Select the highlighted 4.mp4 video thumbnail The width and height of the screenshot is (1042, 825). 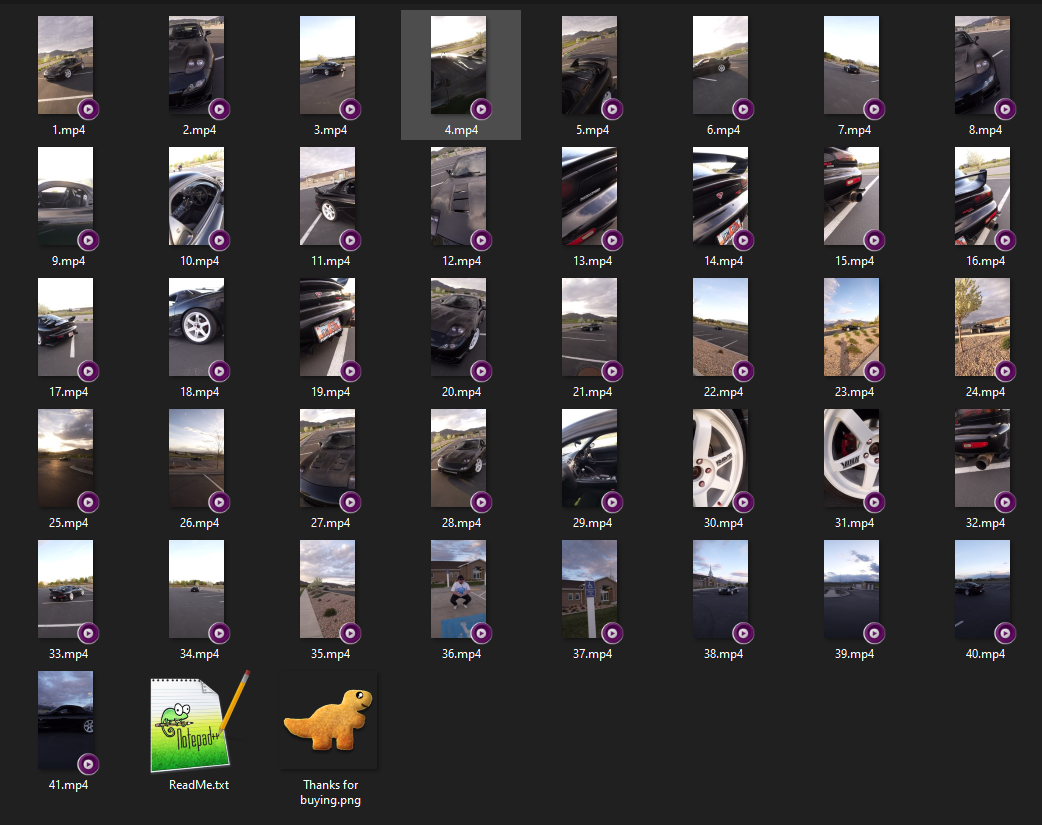458,64
